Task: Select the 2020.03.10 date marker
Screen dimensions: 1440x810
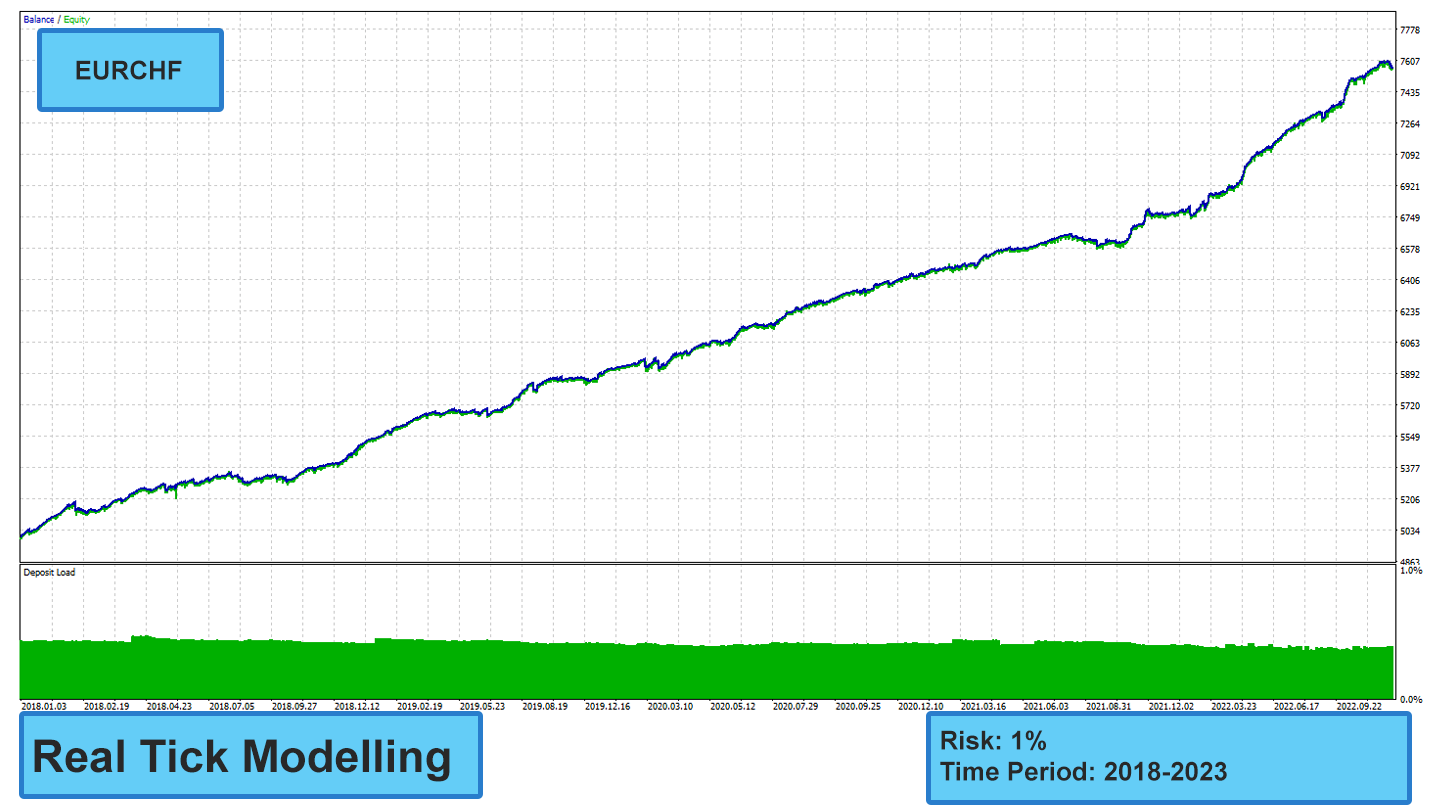Action: (670, 706)
